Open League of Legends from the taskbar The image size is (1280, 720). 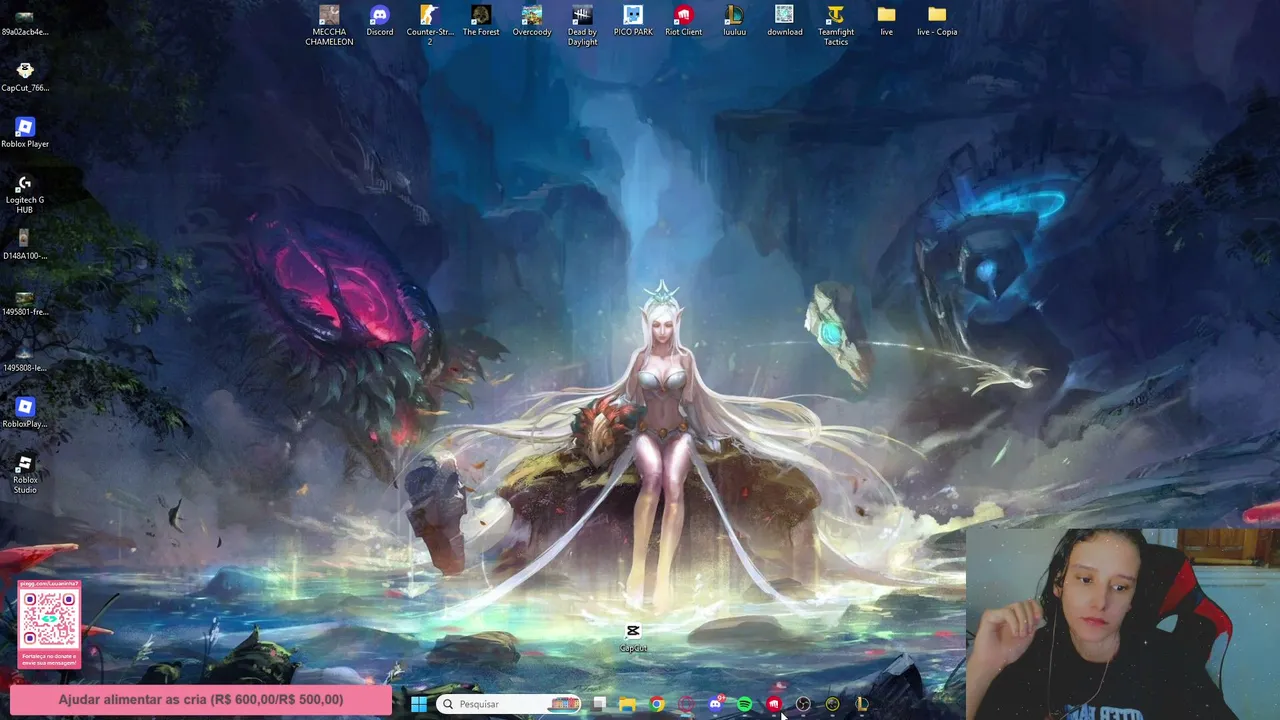tap(861, 704)
